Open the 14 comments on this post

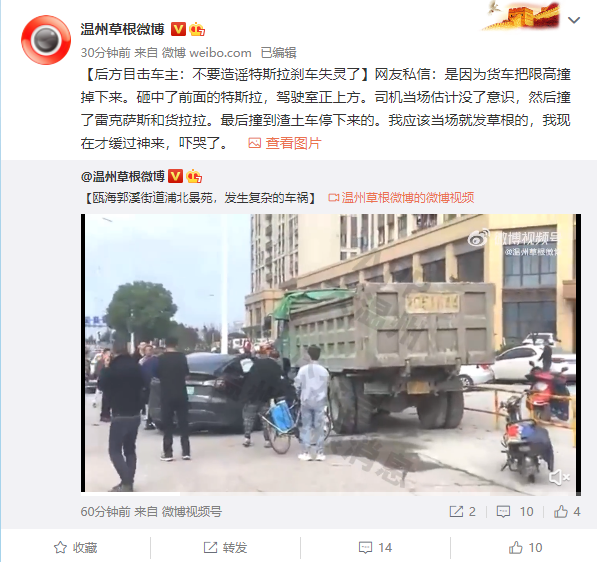click(375, 548)
